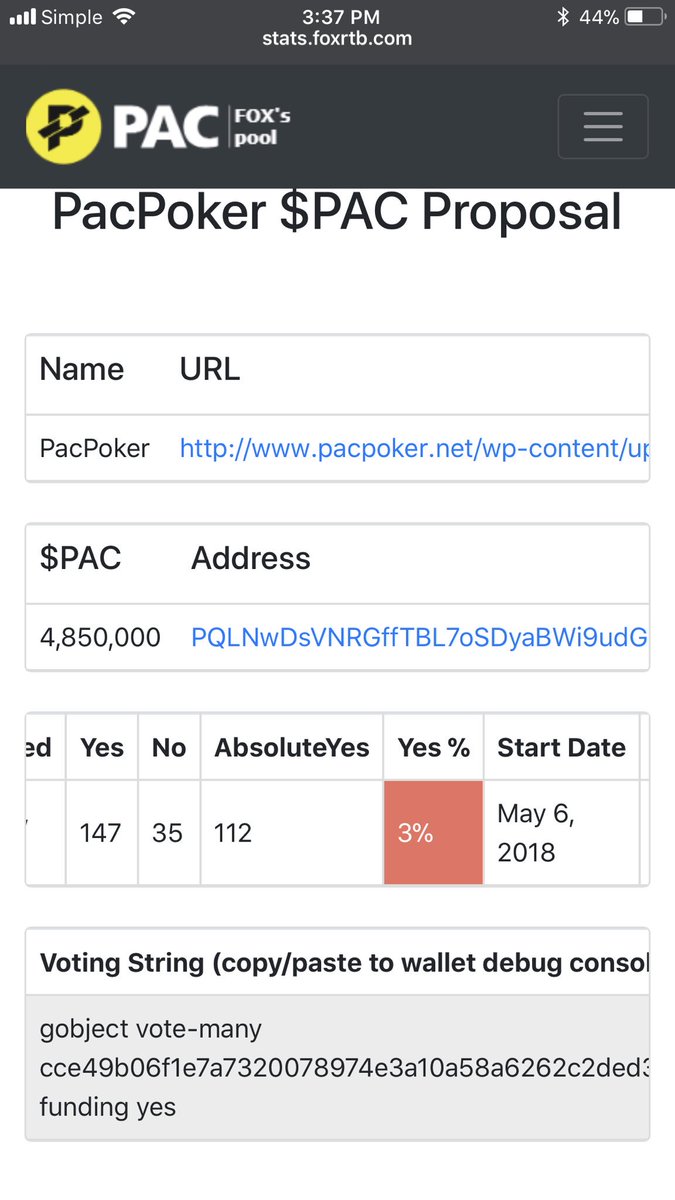The image size is (675, 1200).
Task: Tap the Bluetooth status icon
Action: 563,17
